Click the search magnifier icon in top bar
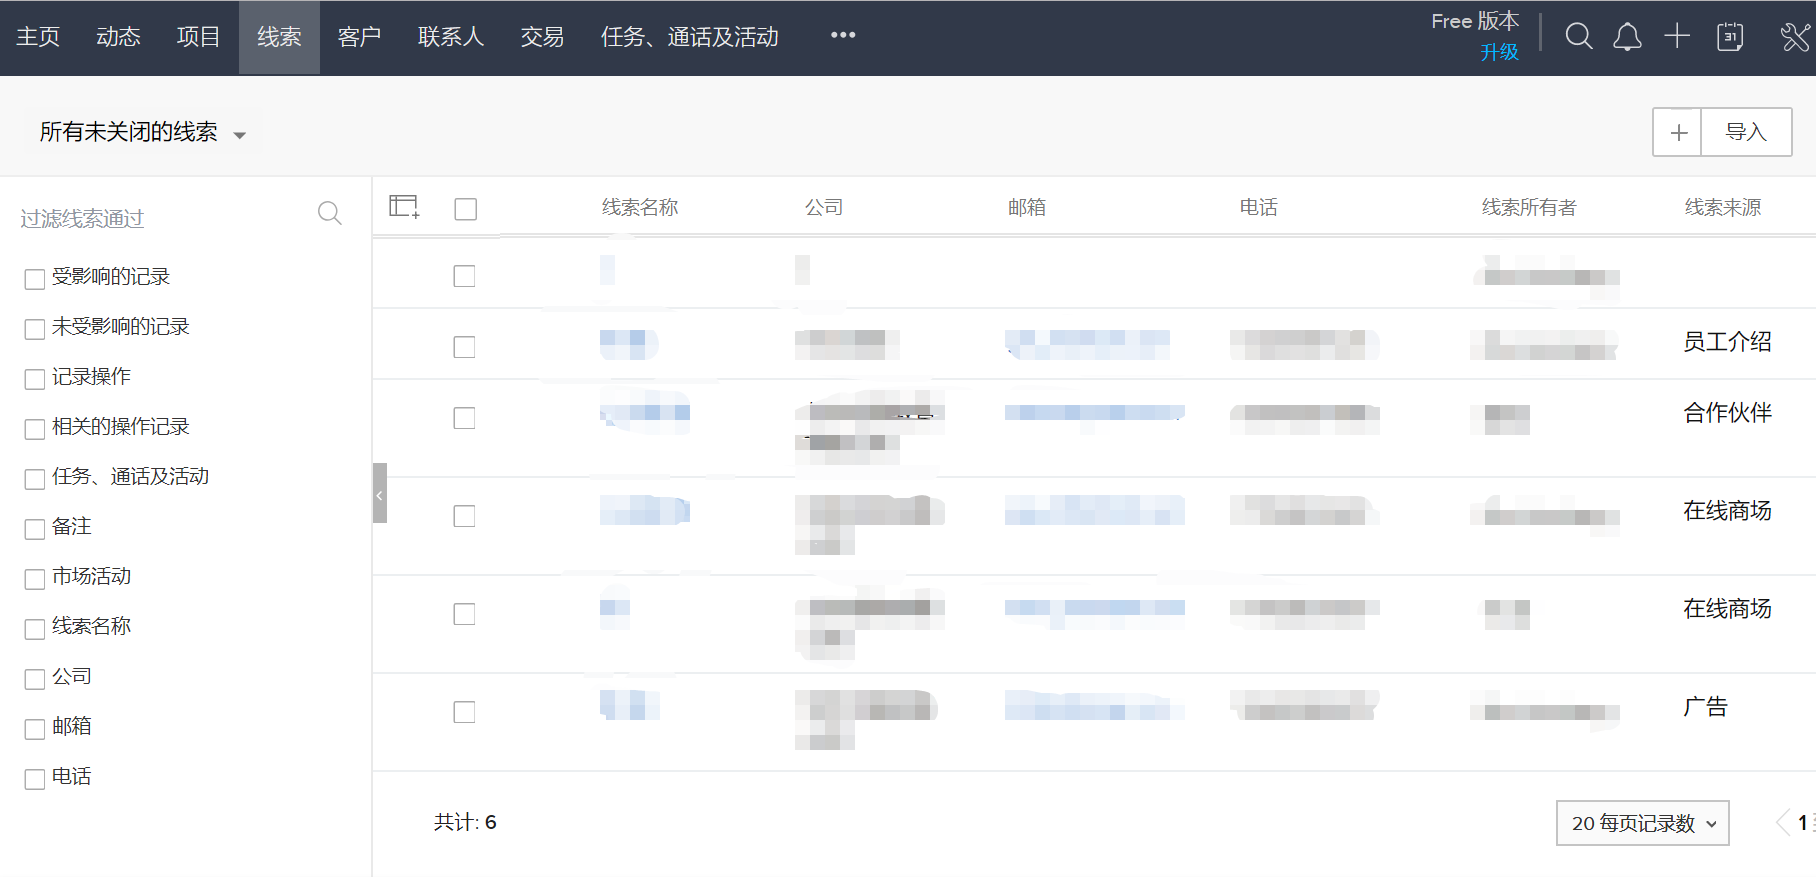Image resolution: width=1816 pixels, height=877 pixels. tap(1579, 37)
